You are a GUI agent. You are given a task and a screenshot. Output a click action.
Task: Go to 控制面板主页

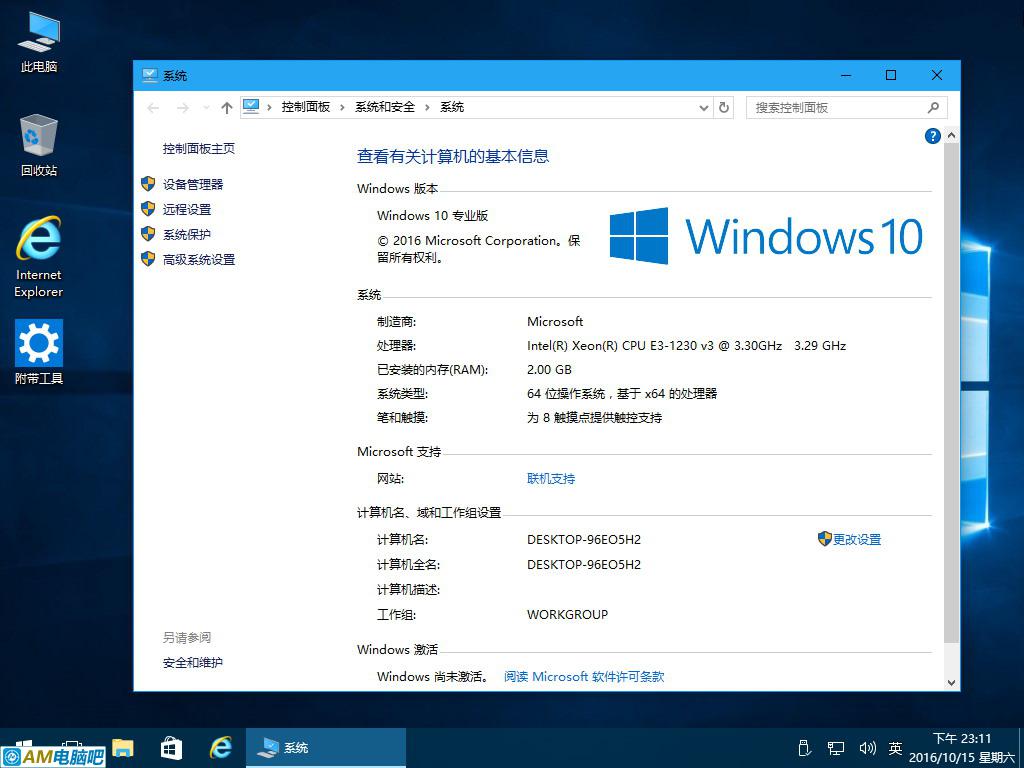click(199, 149)
